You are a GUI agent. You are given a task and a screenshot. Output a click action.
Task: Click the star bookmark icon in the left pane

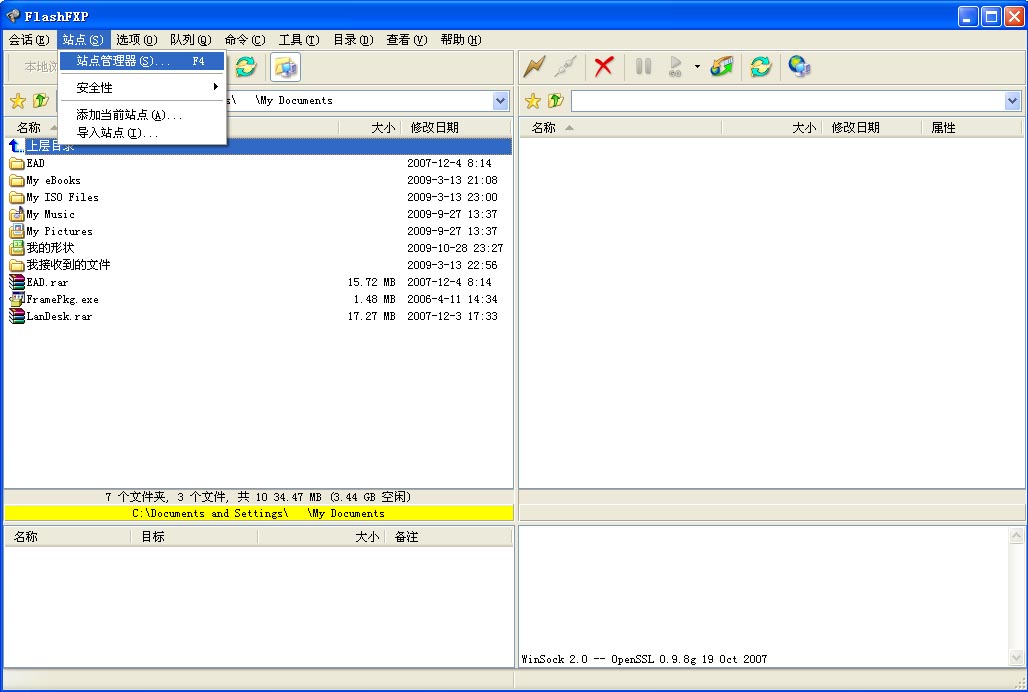coord(18,101)
